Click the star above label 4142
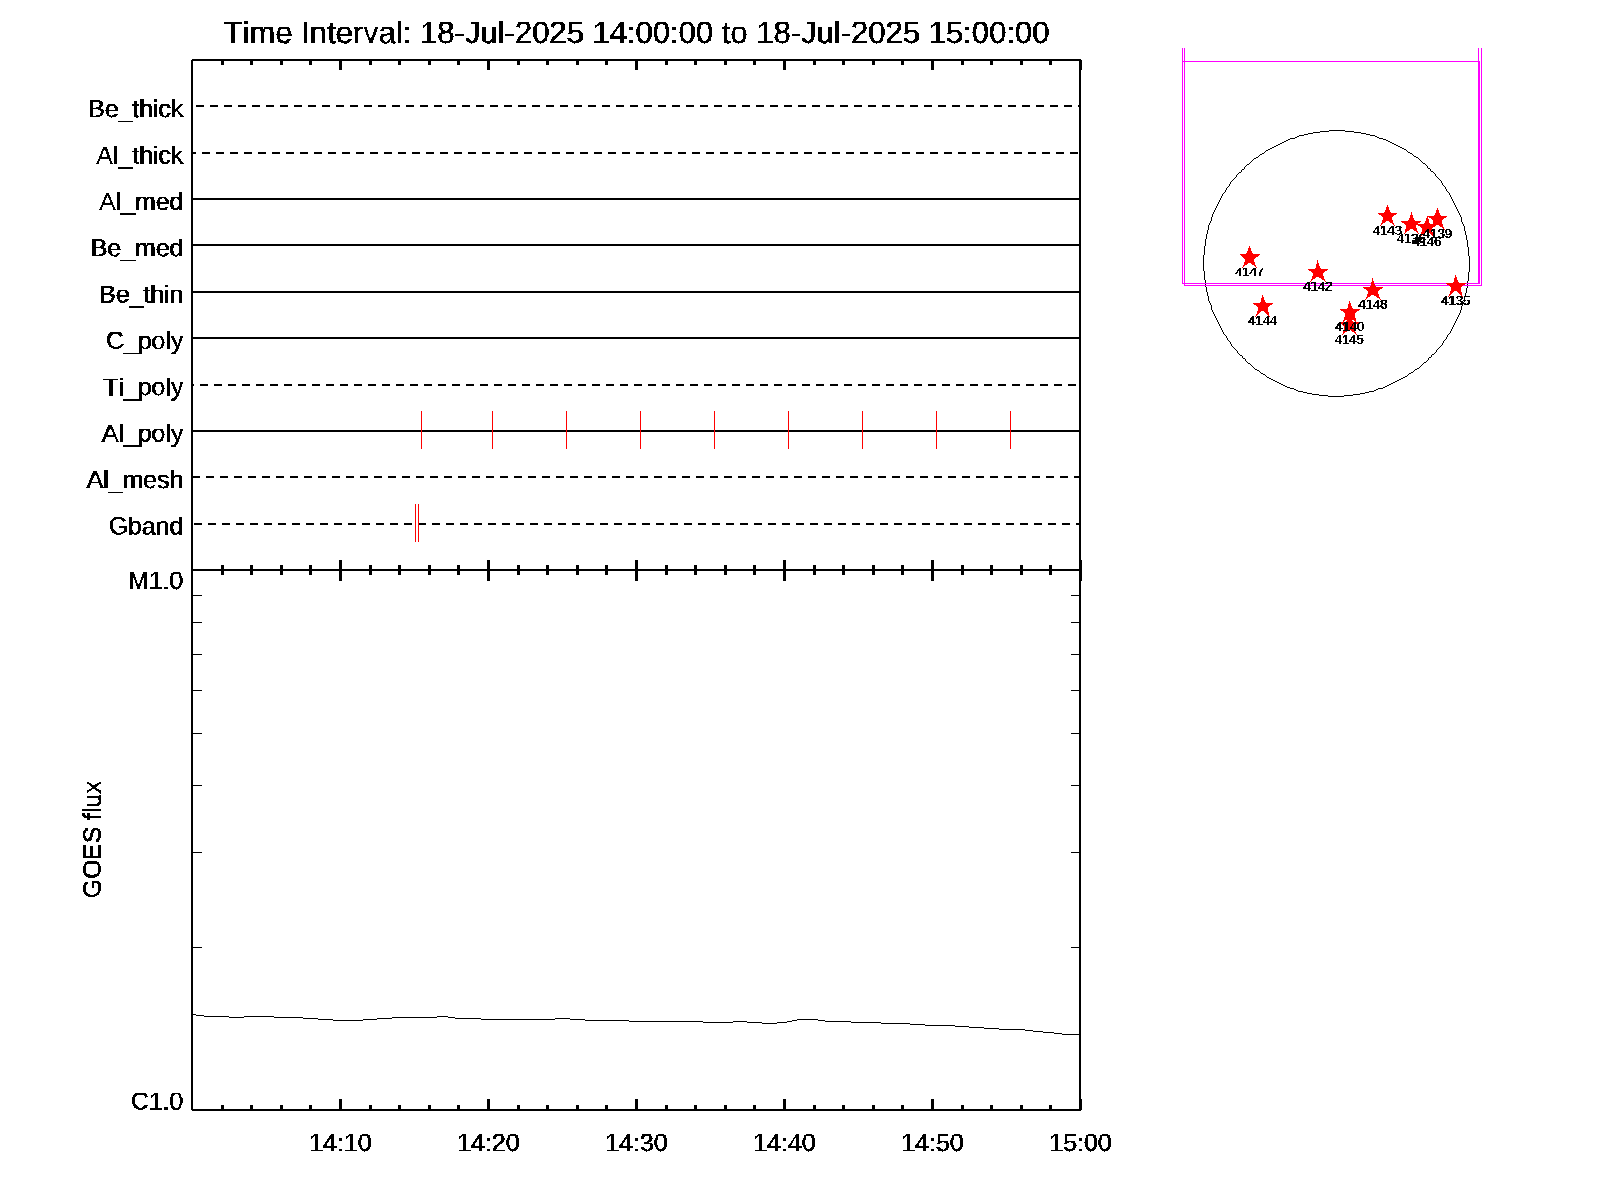Image resolution: width=1600 pixels, height=1200 pixels. (x=1318, y=272)
